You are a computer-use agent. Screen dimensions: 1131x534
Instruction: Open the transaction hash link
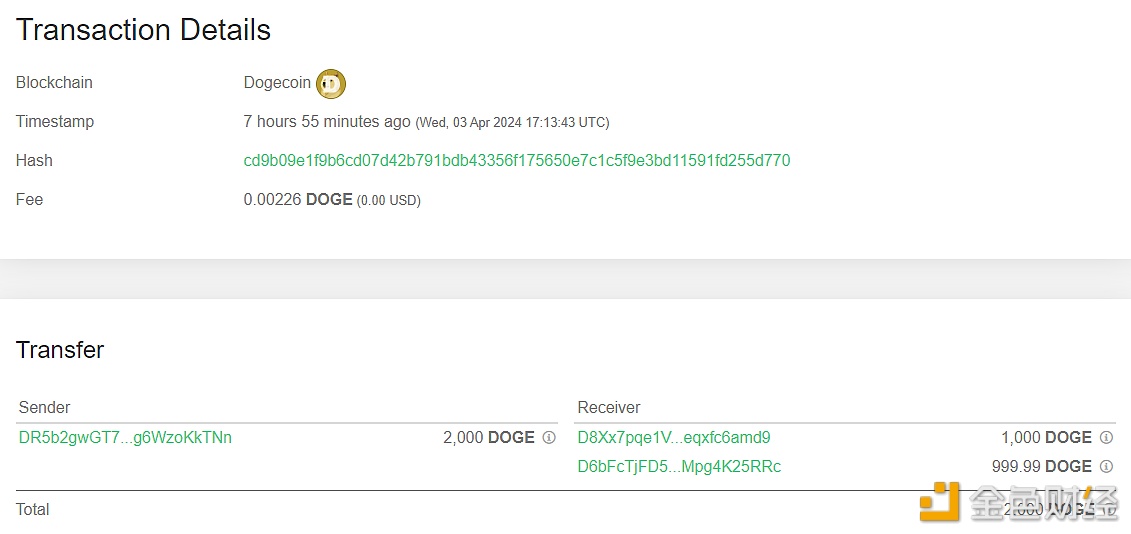click(516, 161)
